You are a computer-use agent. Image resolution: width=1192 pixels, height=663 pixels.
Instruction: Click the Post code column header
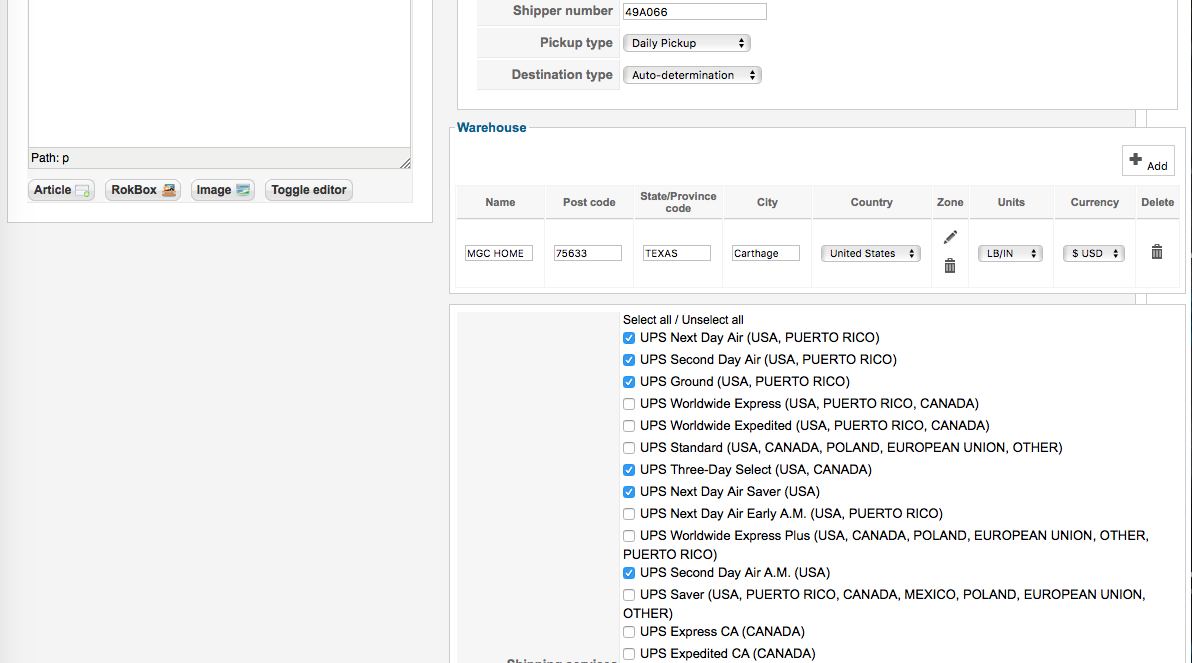point(589,202)
